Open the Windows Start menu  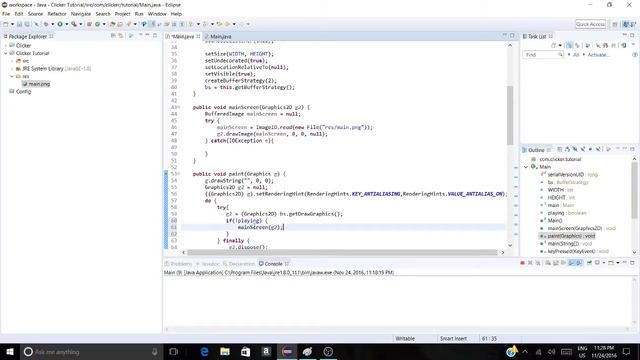click(10, 351)
